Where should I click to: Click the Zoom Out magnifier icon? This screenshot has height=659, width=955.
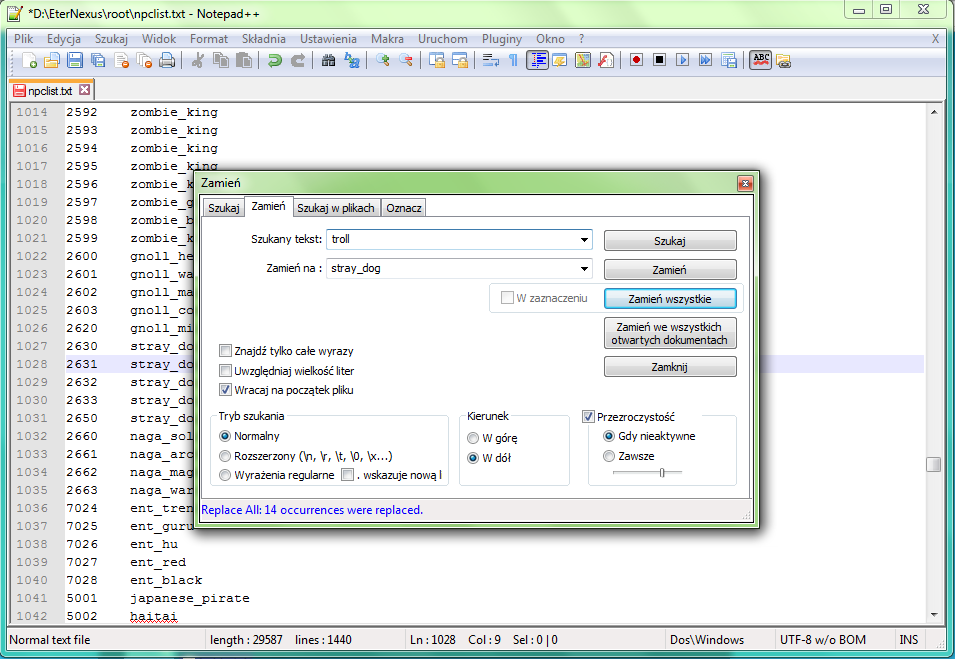(x=406, y=60)
